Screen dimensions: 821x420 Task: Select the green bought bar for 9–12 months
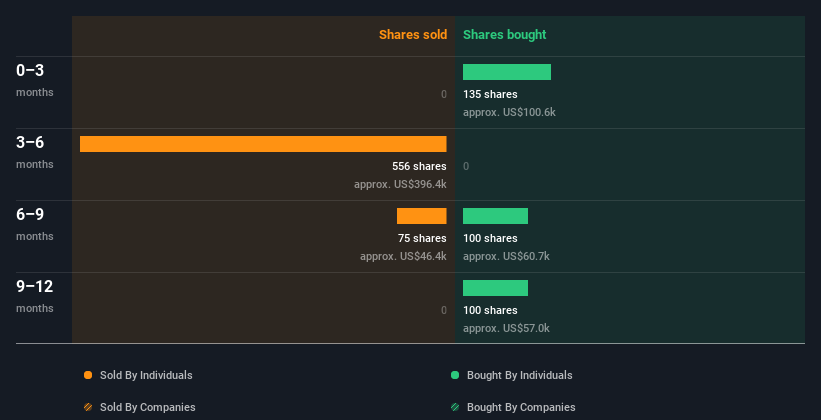coord(495,288)
